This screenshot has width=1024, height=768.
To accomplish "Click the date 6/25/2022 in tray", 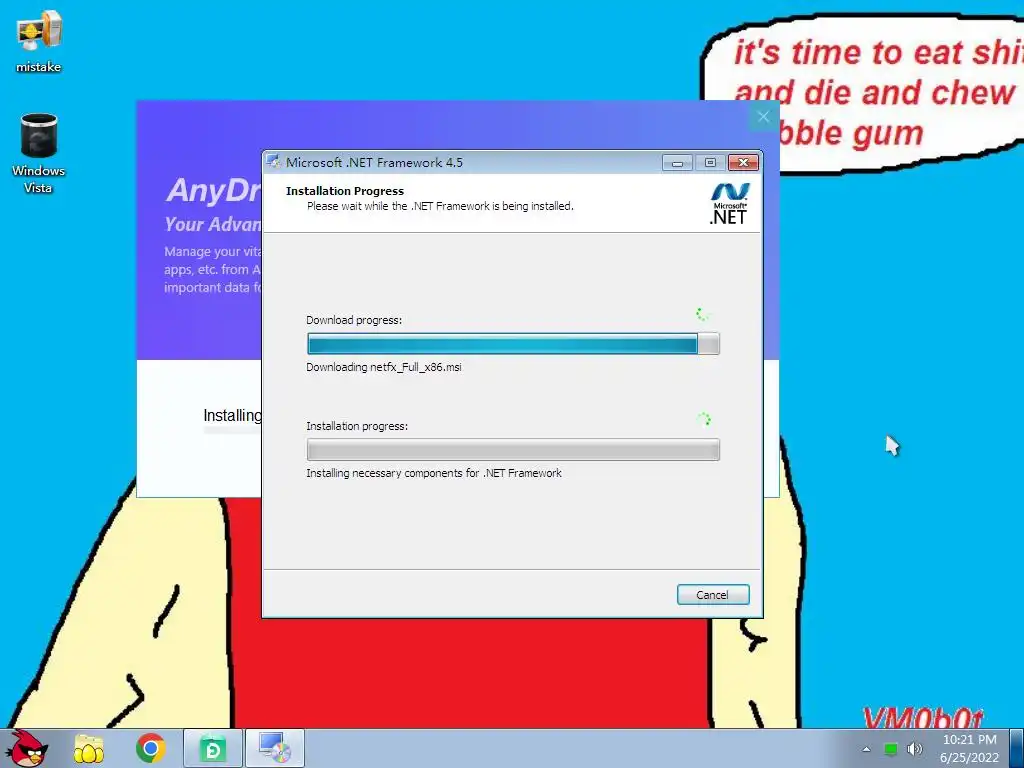I will coord(970,758).
